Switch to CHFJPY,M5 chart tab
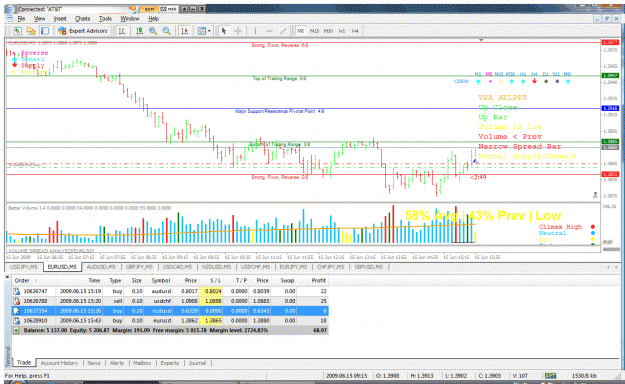This screenshot has height=384, width=625. click(331, 267)
